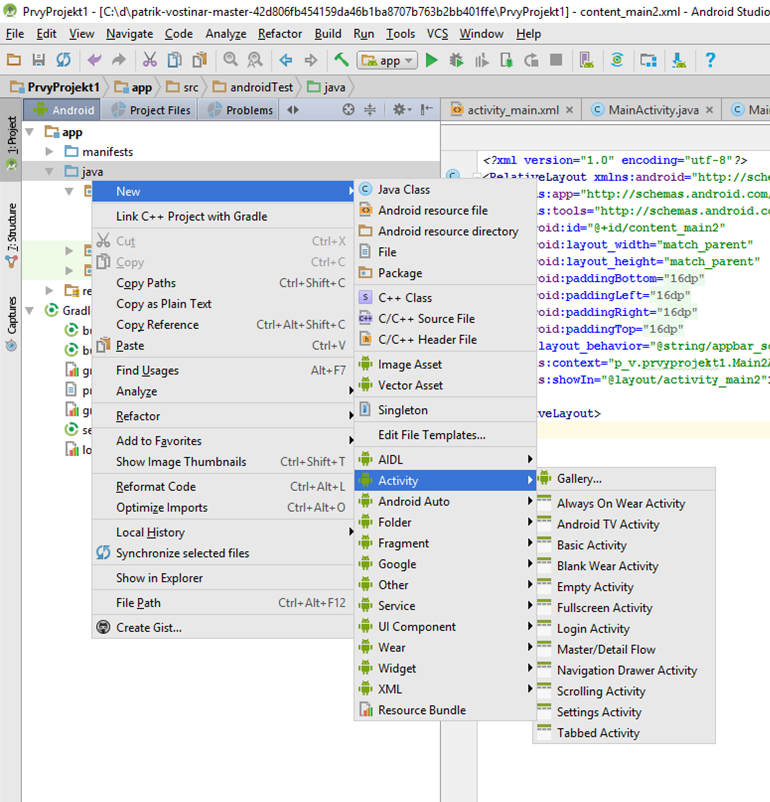Viewport: 770px width, 802px height.
Task: Expand the manifests folder node
Action: 49,151
